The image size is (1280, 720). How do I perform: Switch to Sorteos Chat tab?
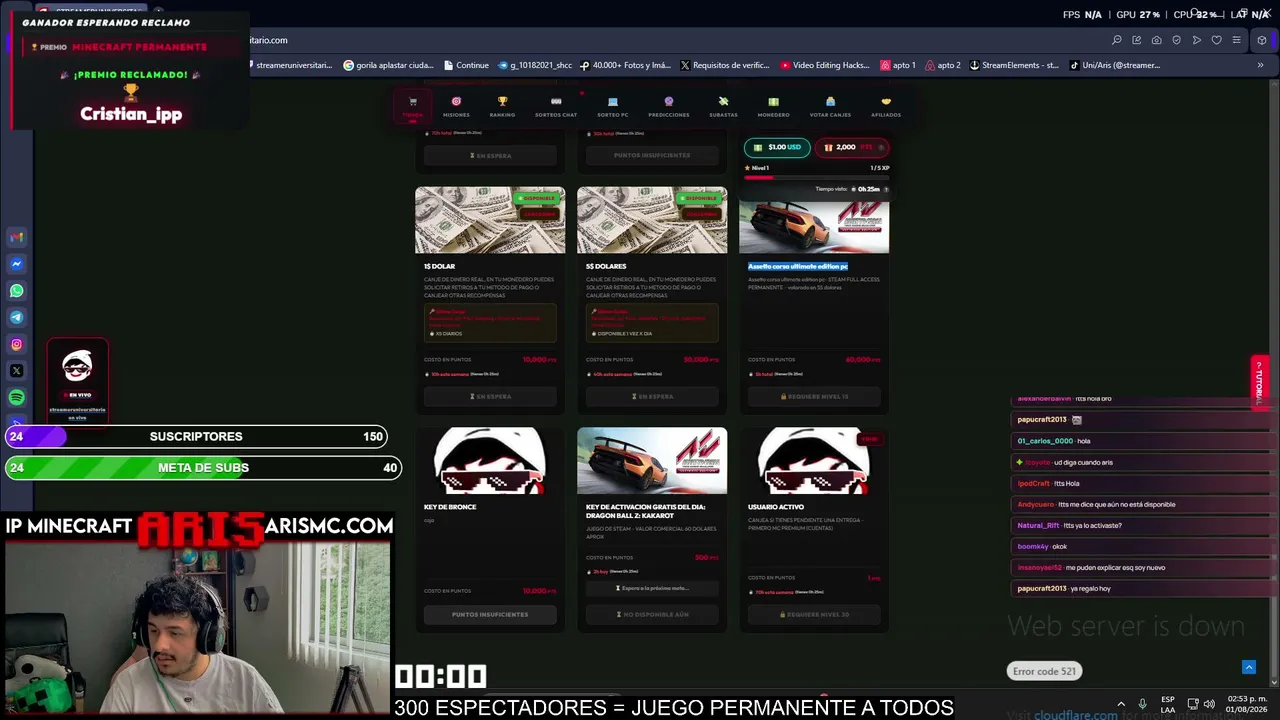[556, 106]
